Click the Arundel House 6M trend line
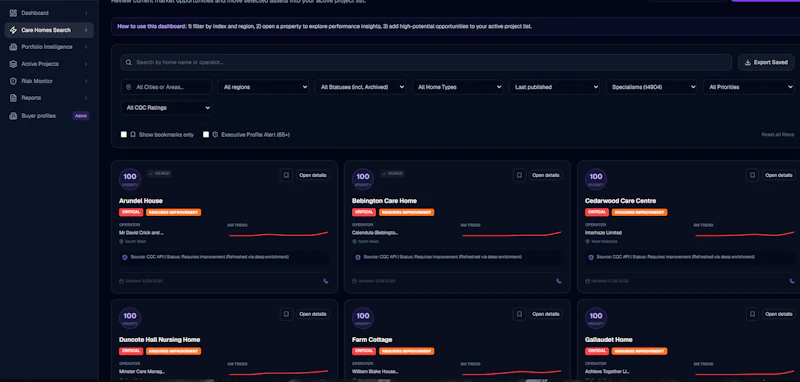The height and width of the screenshot is (382, 800). click(279, 234)
